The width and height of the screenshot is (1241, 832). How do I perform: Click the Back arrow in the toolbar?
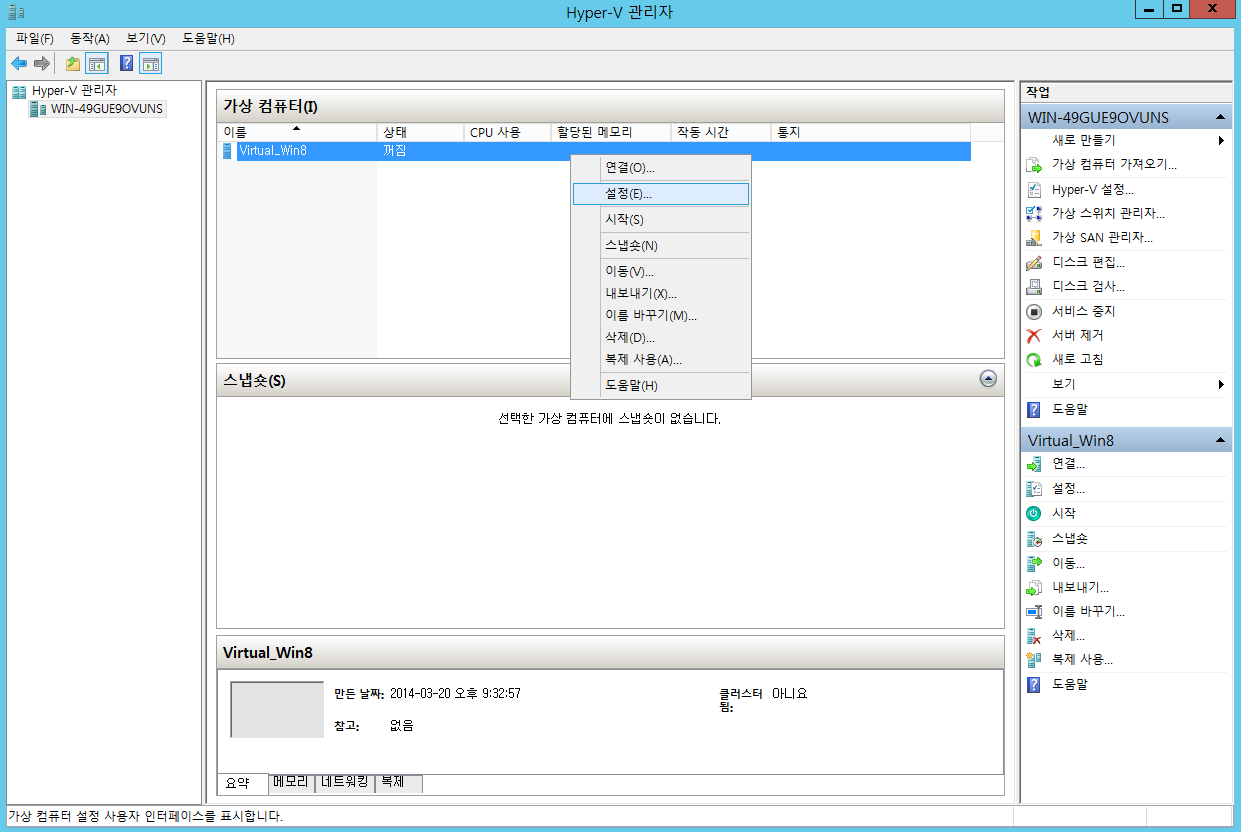(x=19, y=64)
